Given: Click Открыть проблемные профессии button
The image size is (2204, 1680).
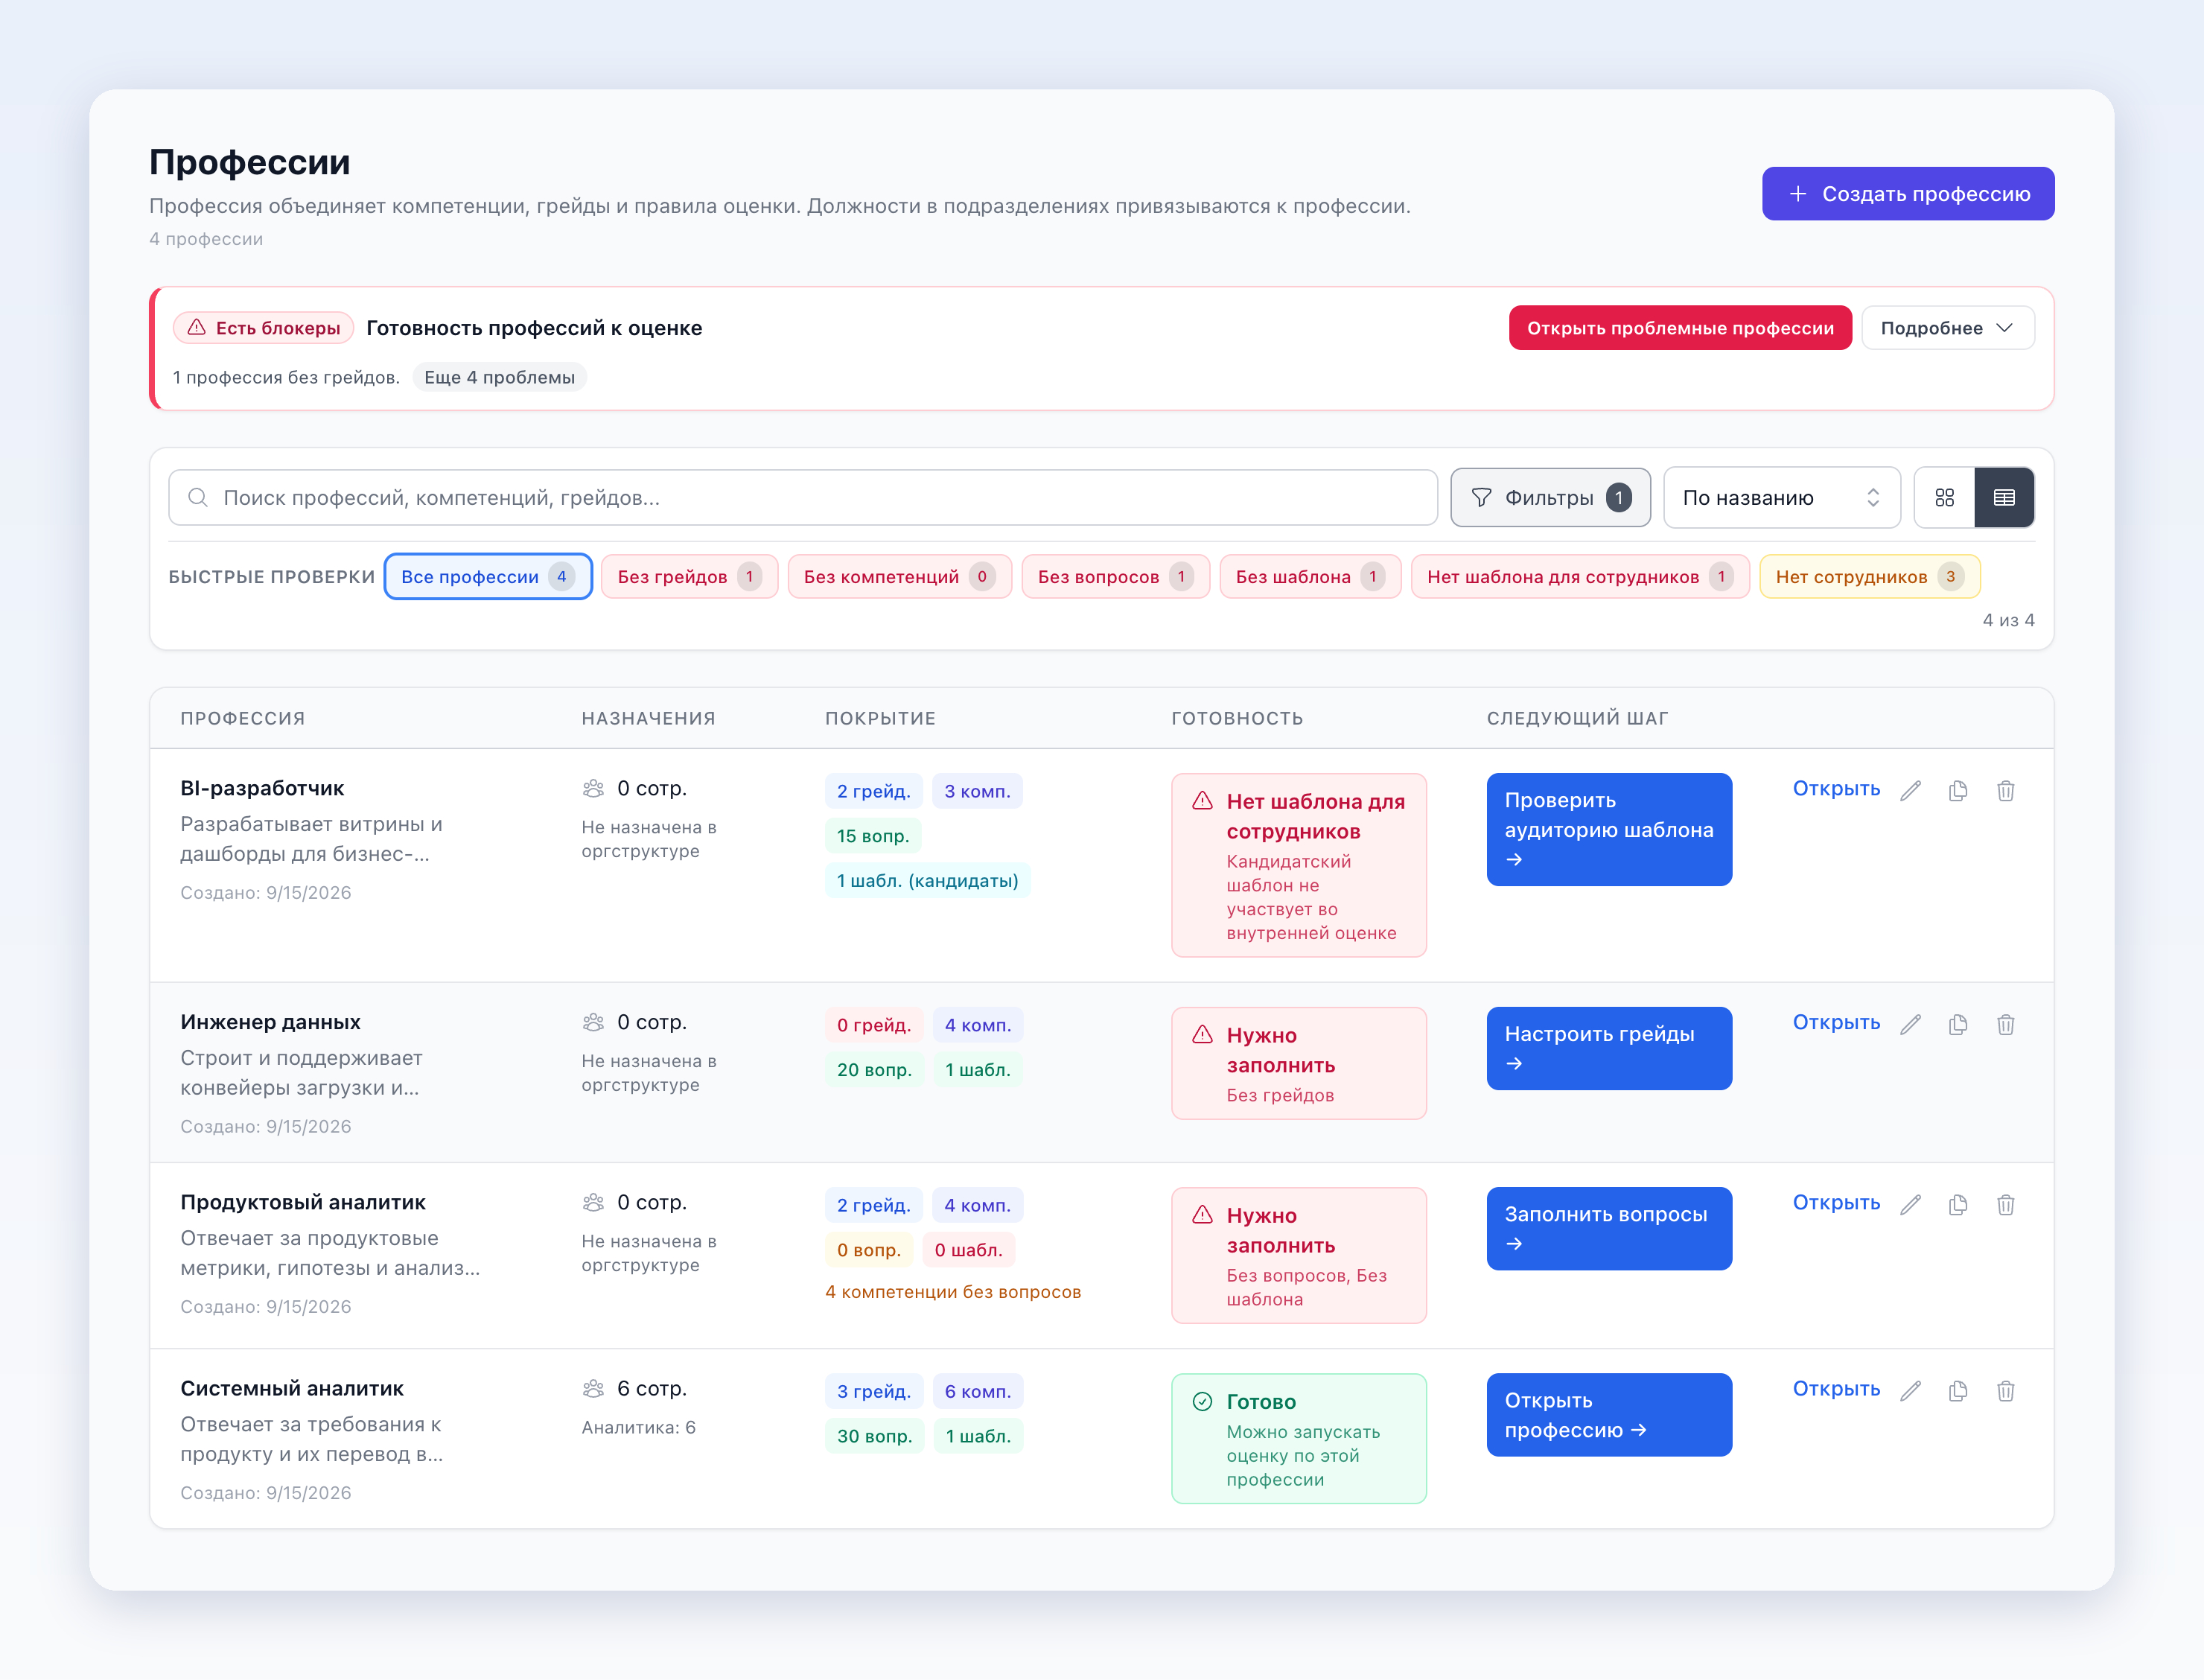Looking at the screenshot, I should click(1680, 328).
